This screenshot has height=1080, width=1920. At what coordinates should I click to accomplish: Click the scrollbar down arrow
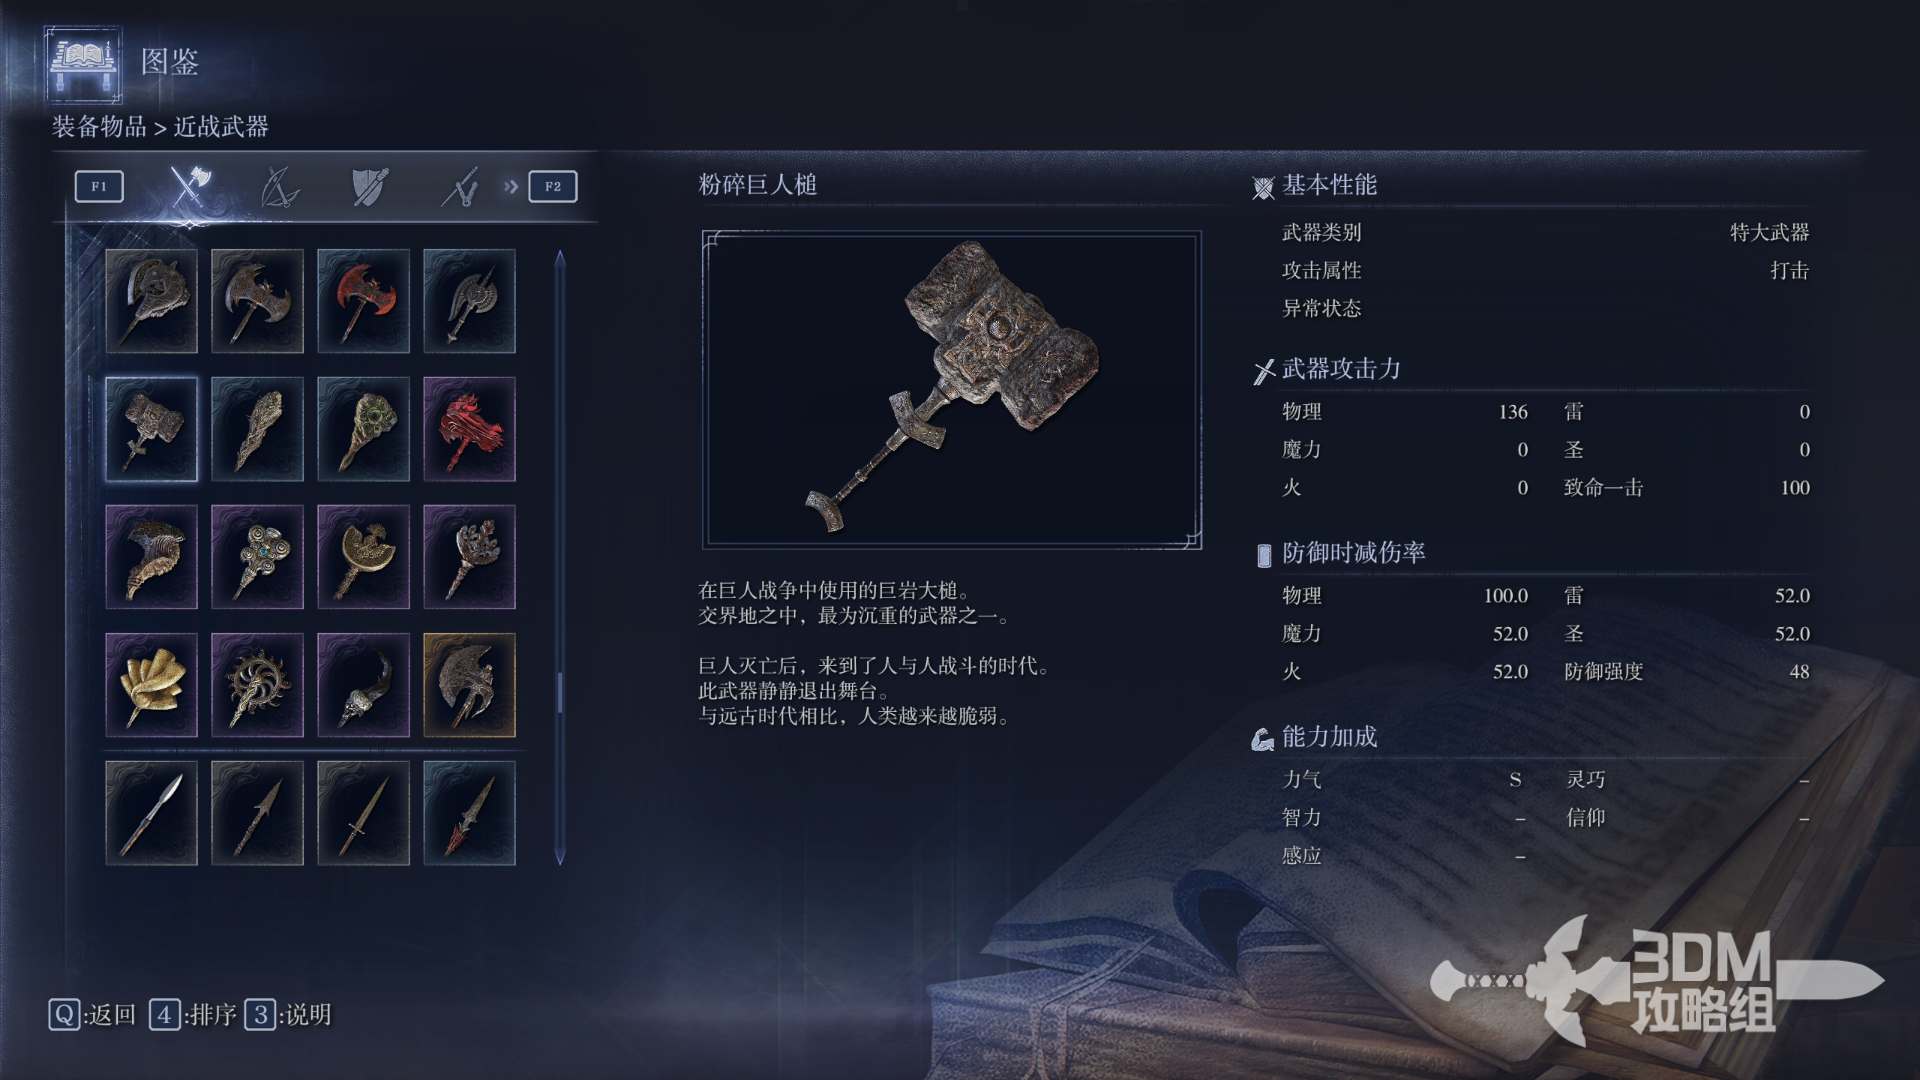560,857
